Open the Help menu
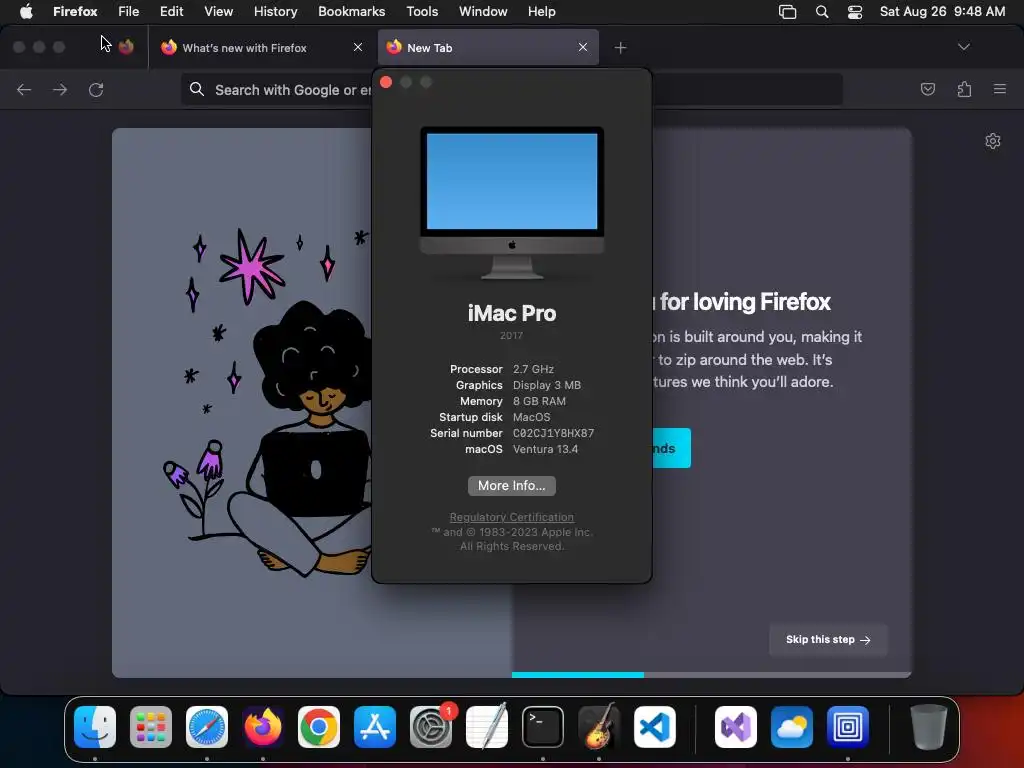This screenshot has height=768, width=1024. pos(541,12)
